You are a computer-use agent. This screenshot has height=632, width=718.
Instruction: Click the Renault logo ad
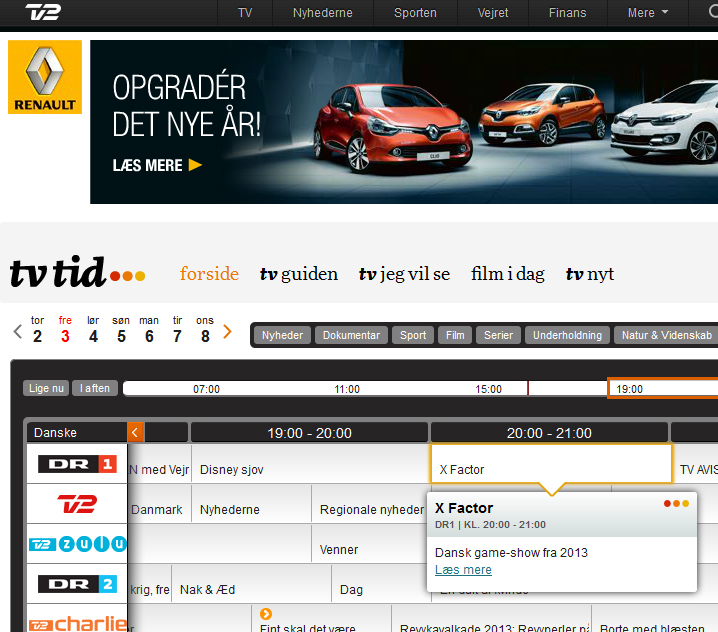(45, 77)
